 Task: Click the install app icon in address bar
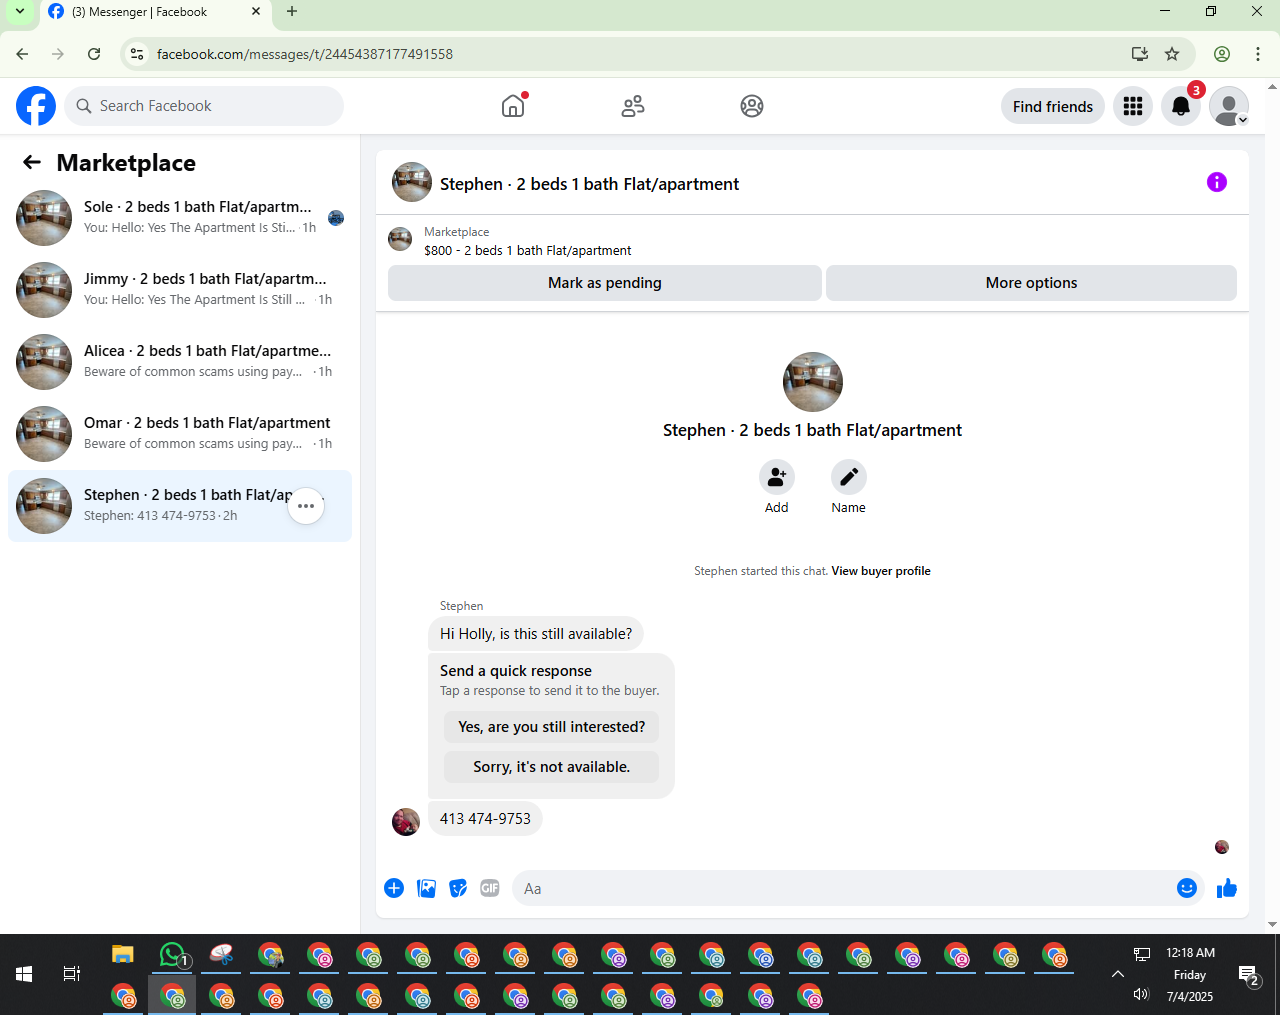1139,54
